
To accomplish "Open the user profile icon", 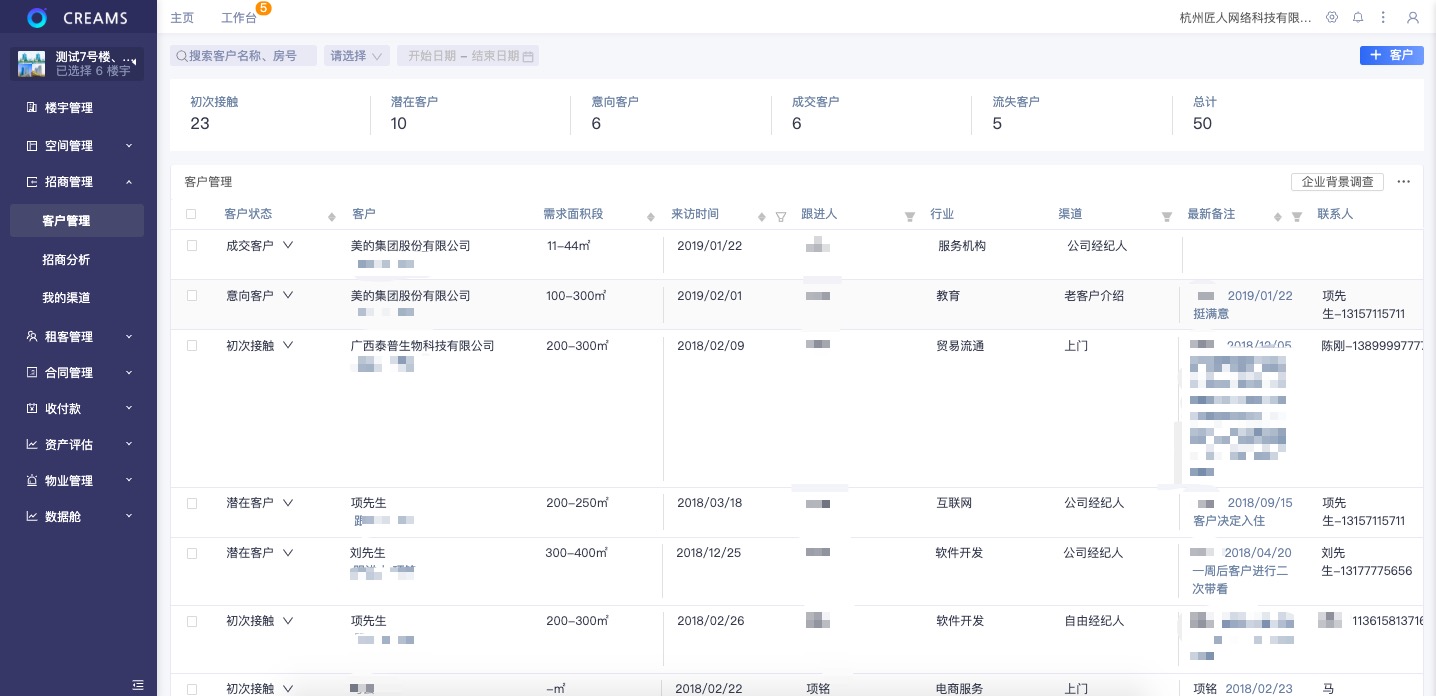I will coord(1412,18).
